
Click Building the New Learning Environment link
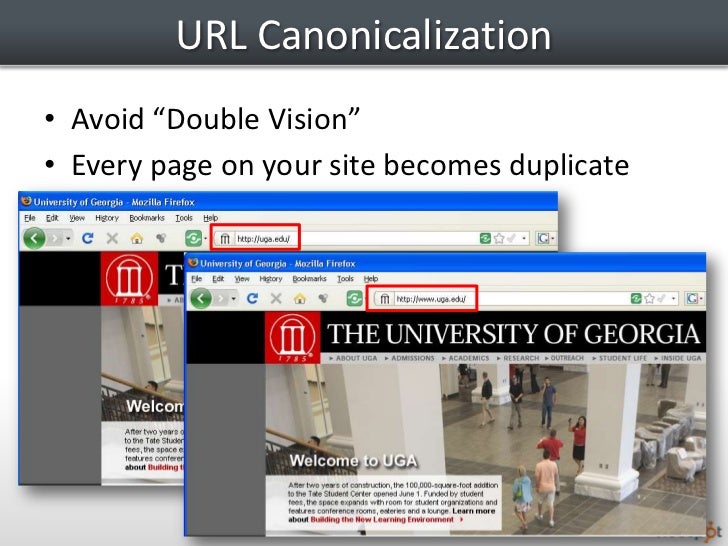point(382,520)
